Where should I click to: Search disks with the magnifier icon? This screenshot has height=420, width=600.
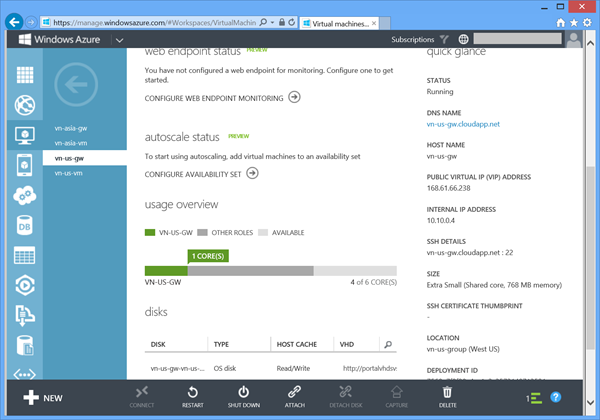tap(388, 344)
